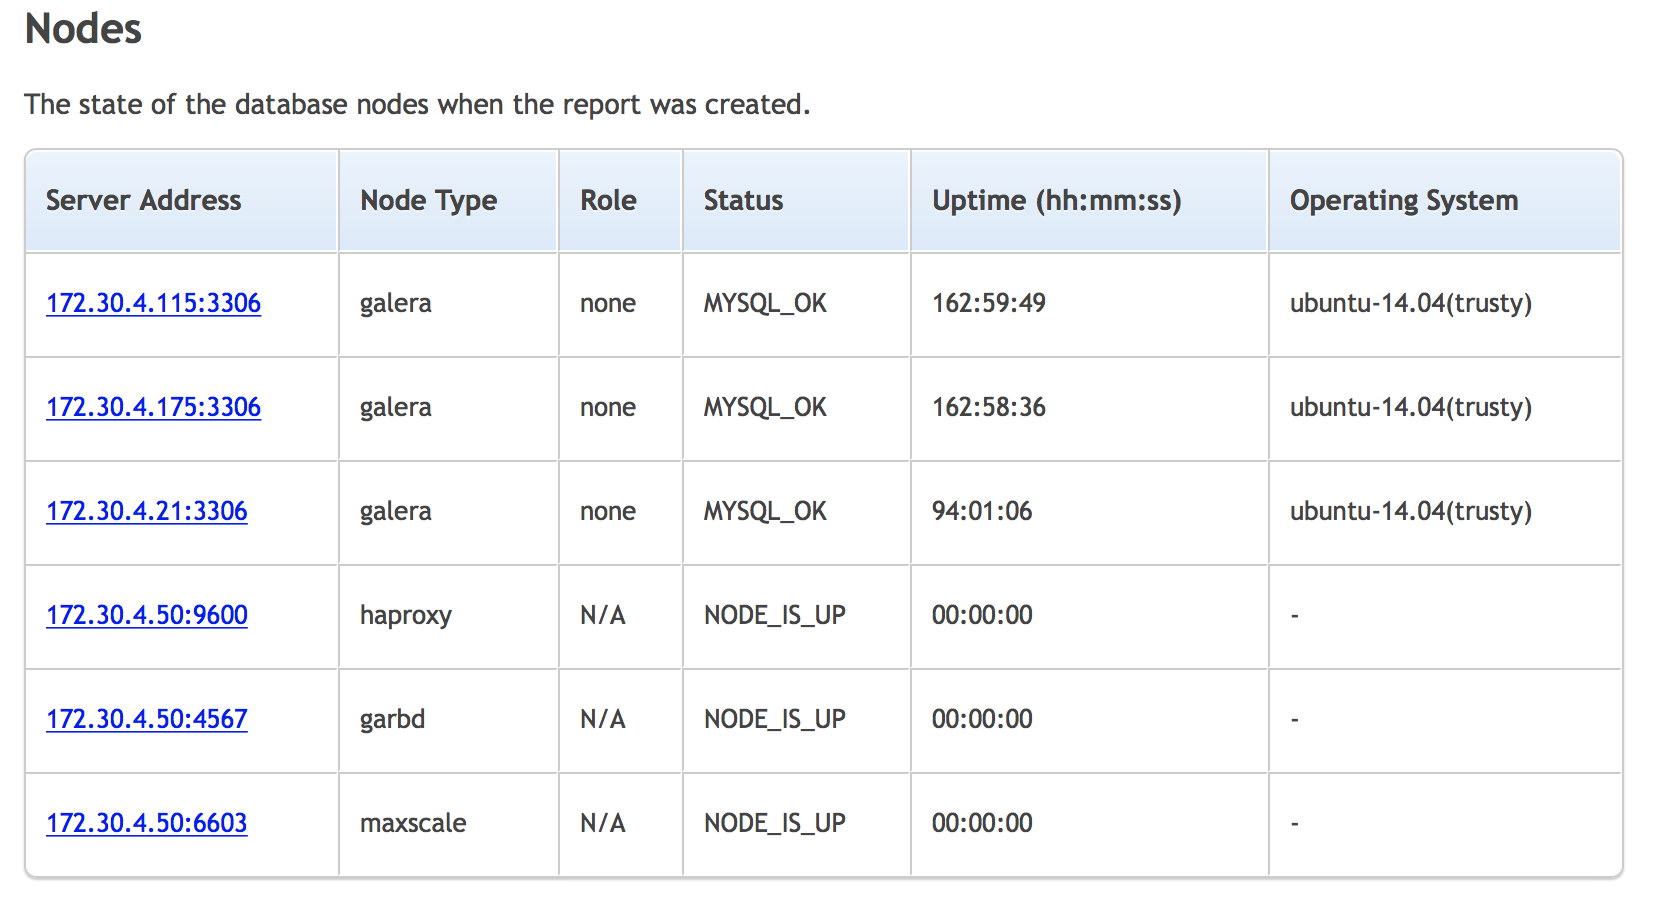The width and height of the screenshot is (1654, 906).
Task: Click the Node Type column header
Action: point(428,201)
